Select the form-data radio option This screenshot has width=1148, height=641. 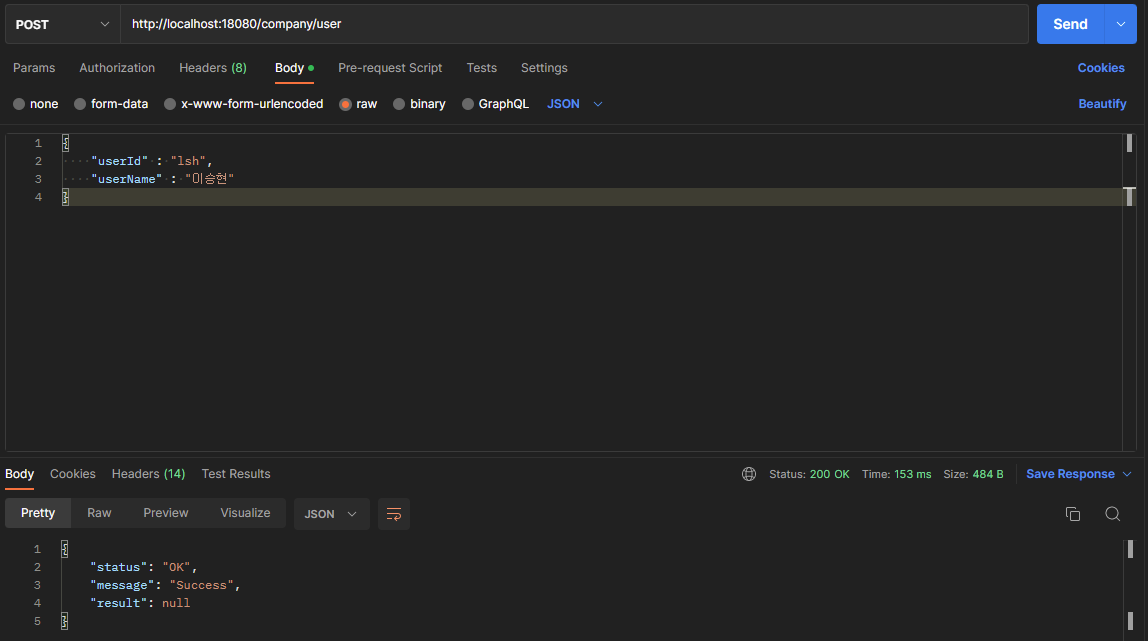click(x=80, y=104)
